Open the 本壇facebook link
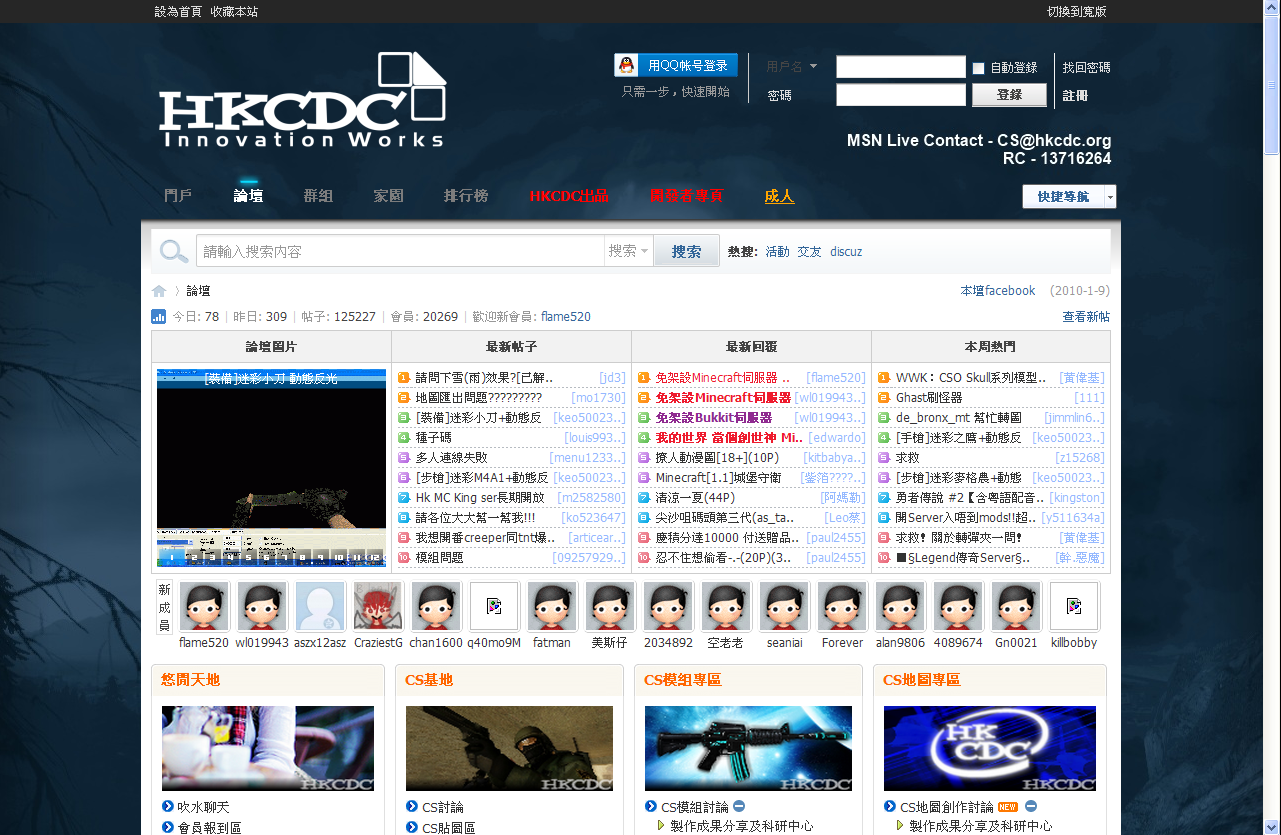This screenshot has width=1281, height=835. coord(998,291)
